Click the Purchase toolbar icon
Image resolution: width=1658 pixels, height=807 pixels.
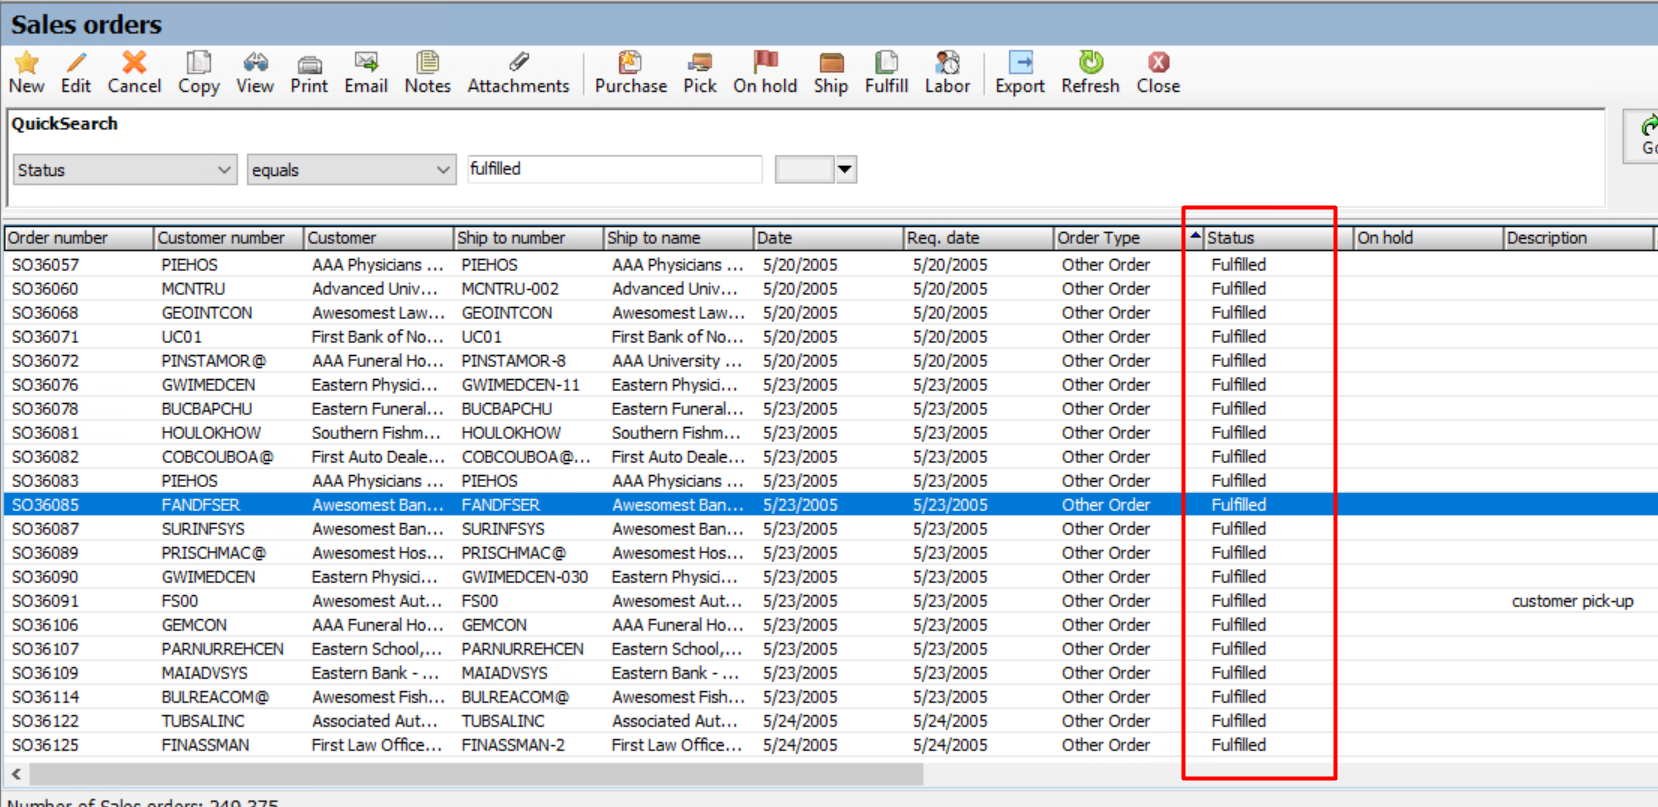click(630, 63)
